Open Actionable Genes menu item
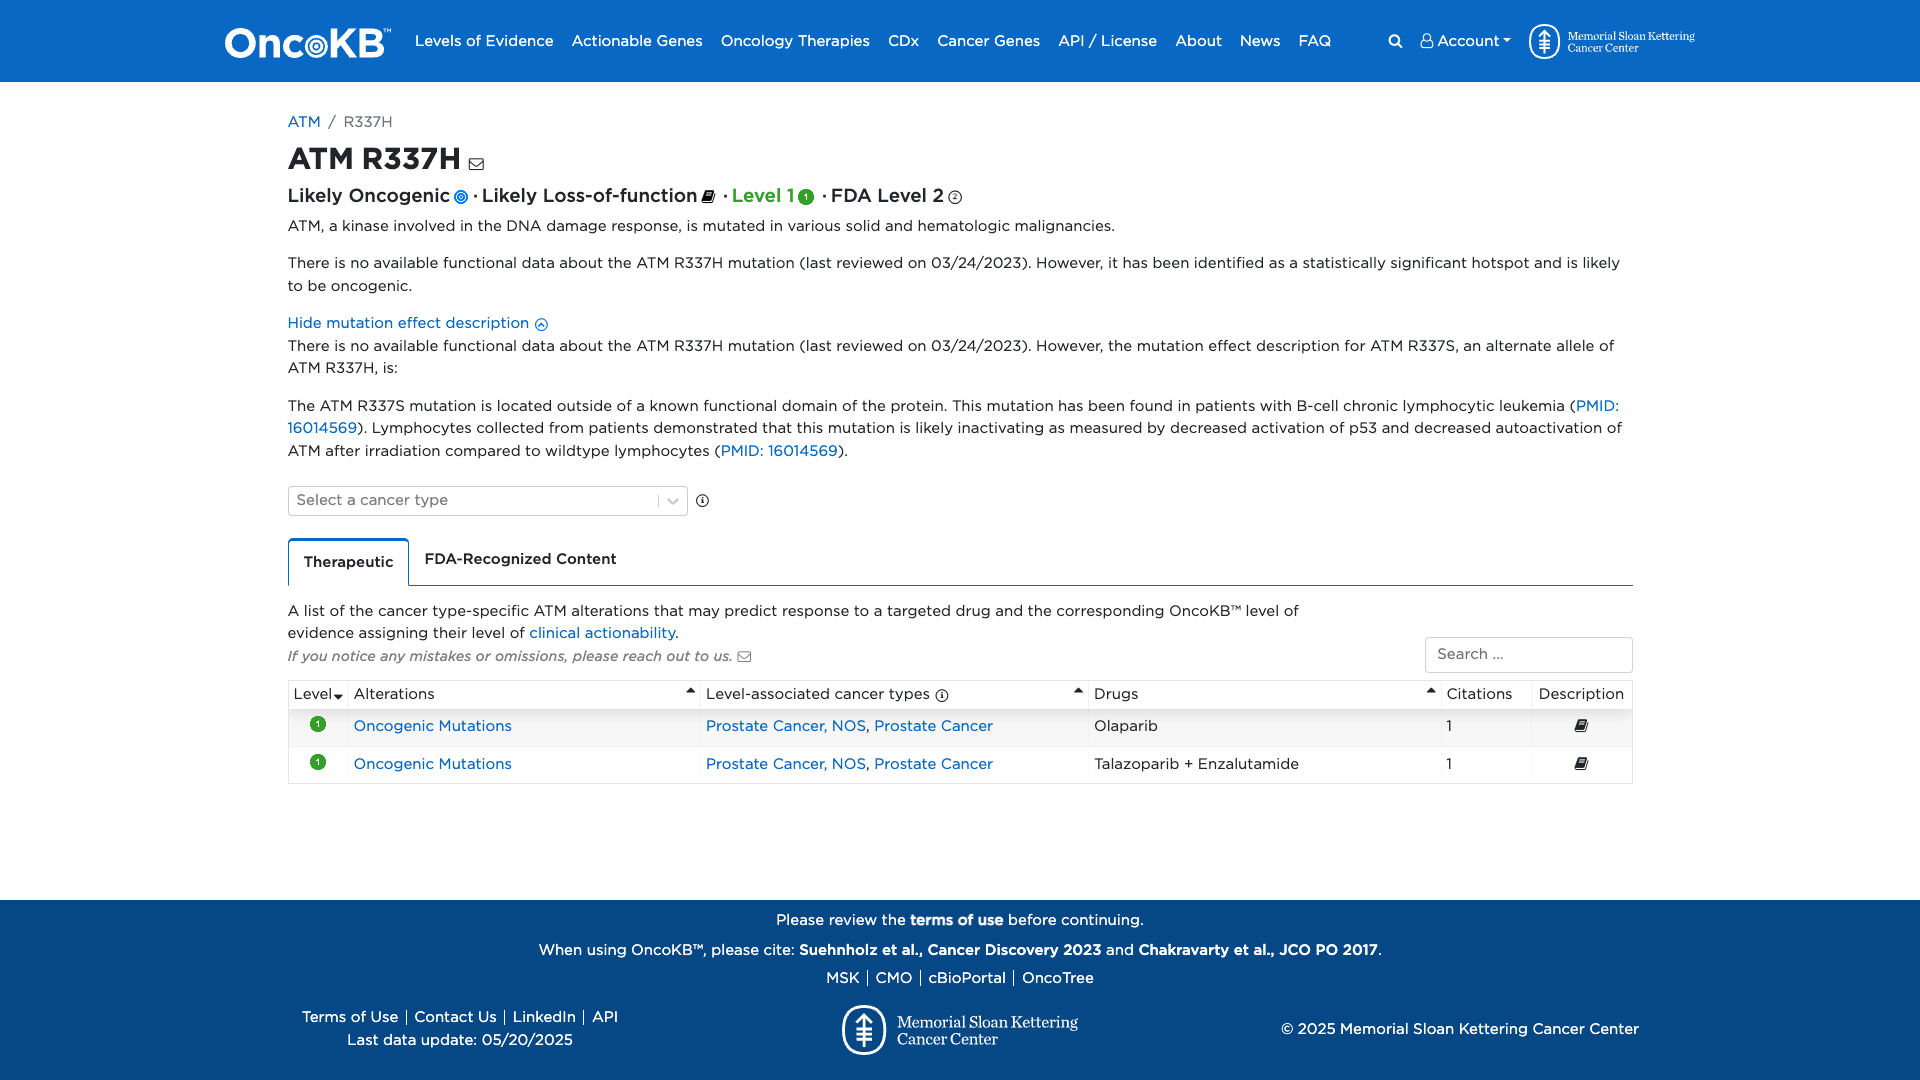Image resolution: width=1920 pixels, height=1080 pixels. [637, 41]
